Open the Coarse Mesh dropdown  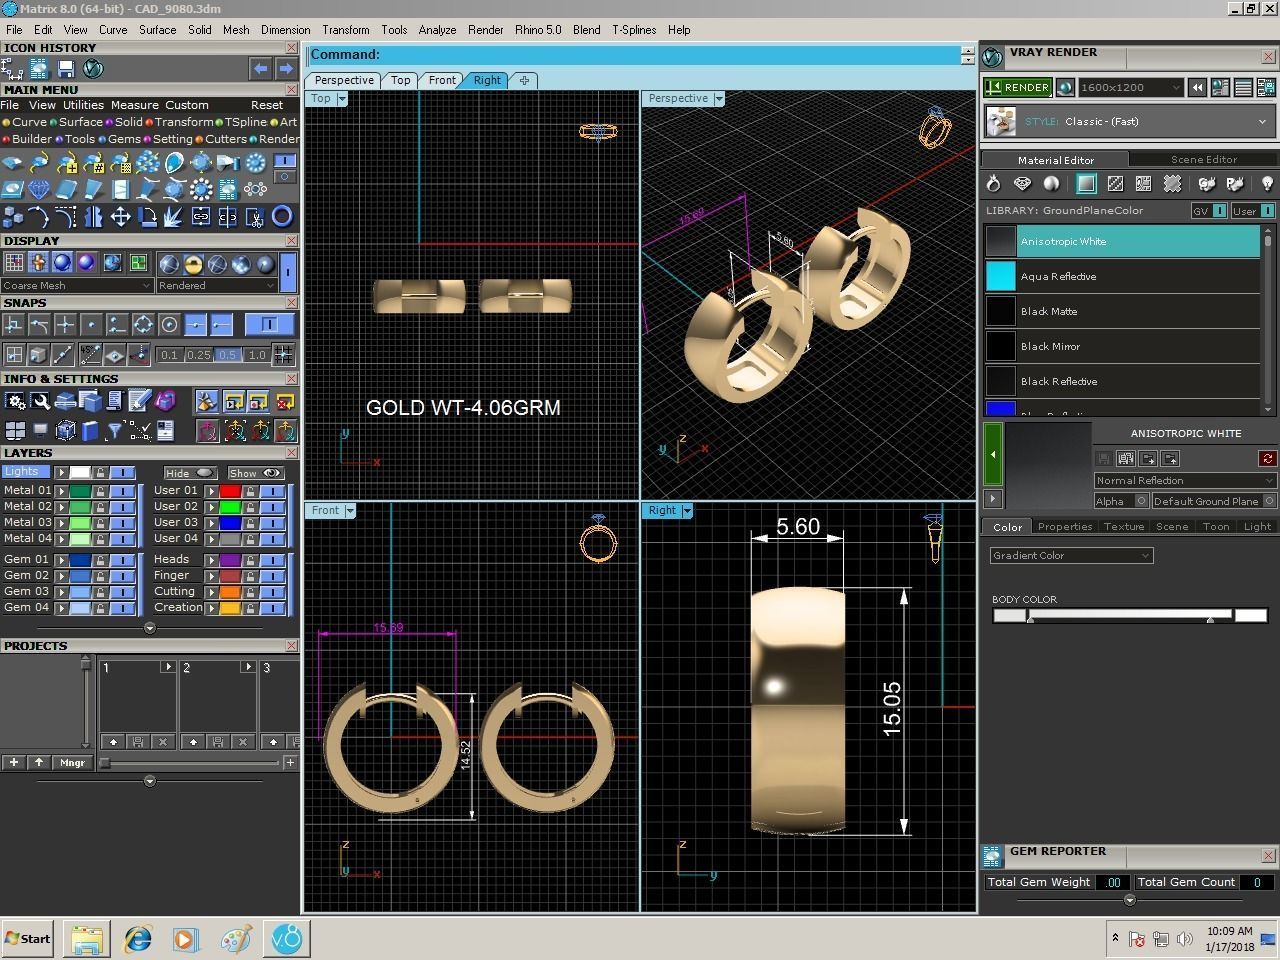tap(77, 286)
